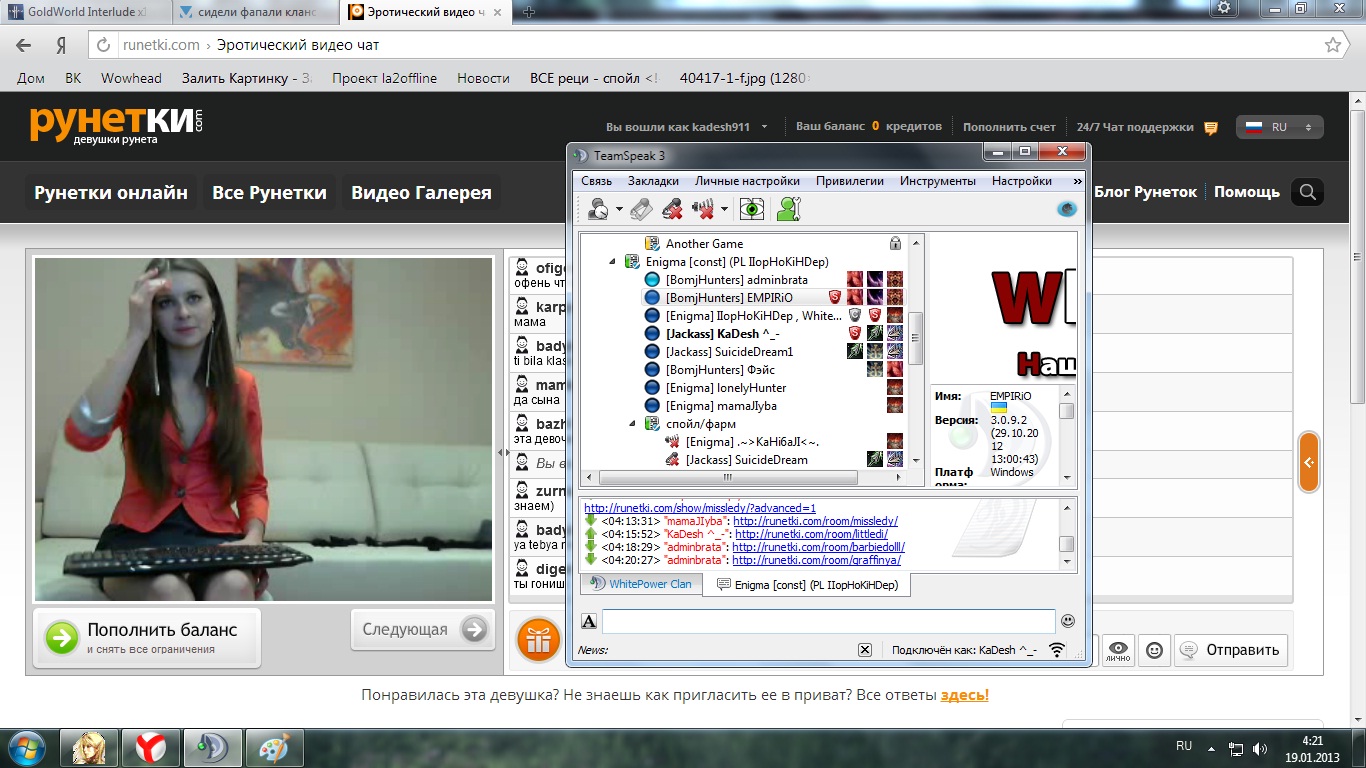Click the browser address bar

pyautogui.click(x=718, y=45)
